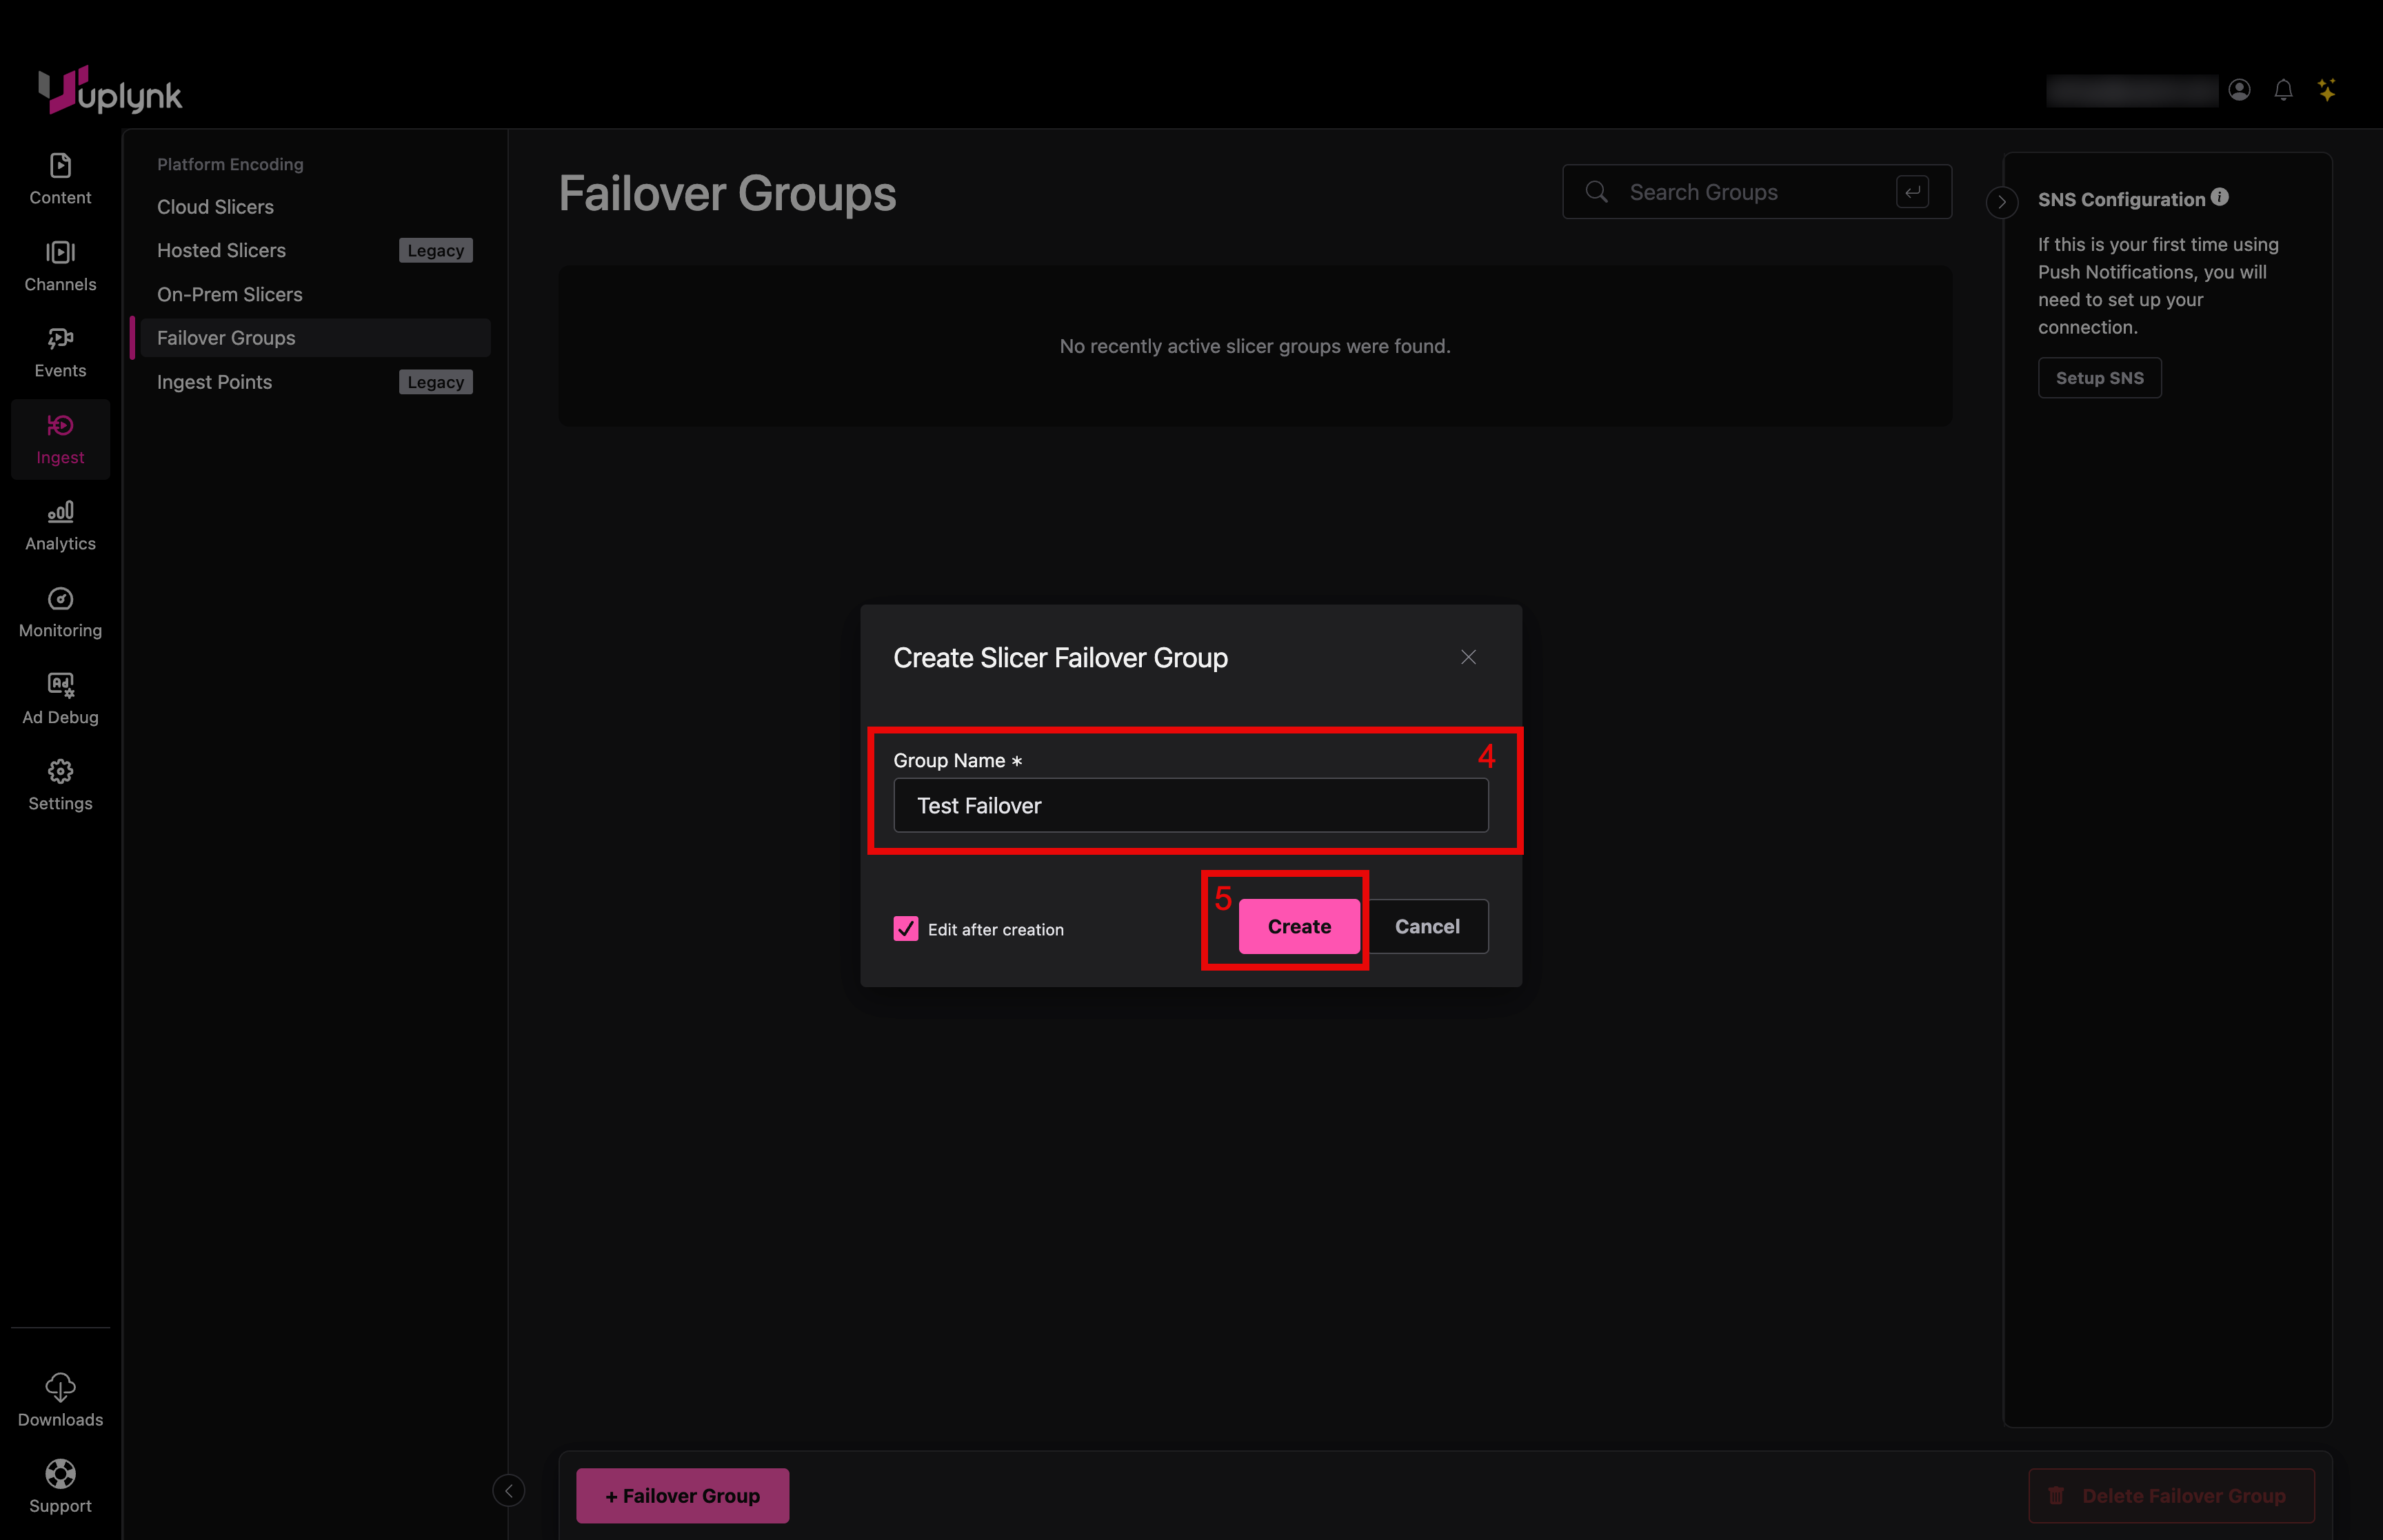Collapse the left navigation panel chevron
Screen dimensions: 2383x1540
[x=508, y=1491]
